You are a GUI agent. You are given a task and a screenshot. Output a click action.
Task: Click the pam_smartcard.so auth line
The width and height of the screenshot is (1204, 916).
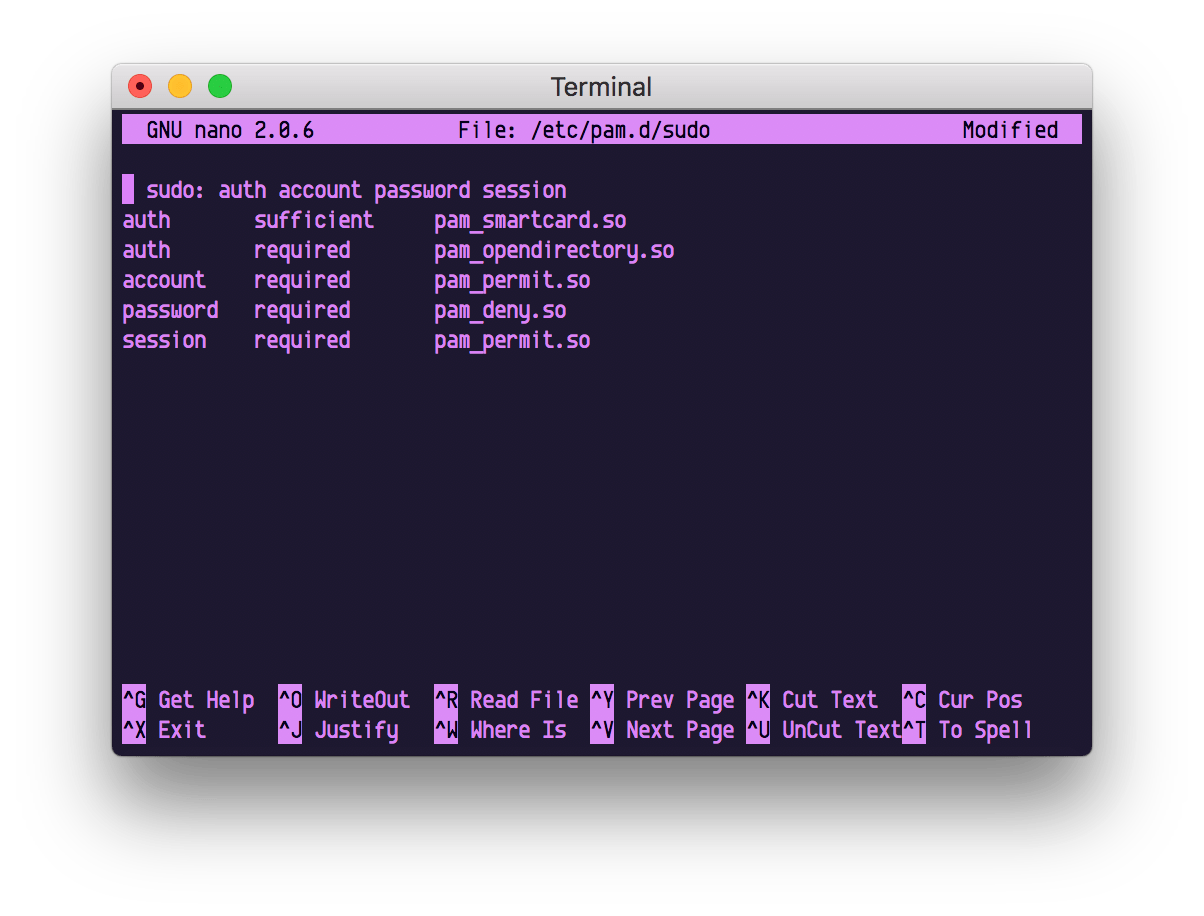(x=375, y=220)
